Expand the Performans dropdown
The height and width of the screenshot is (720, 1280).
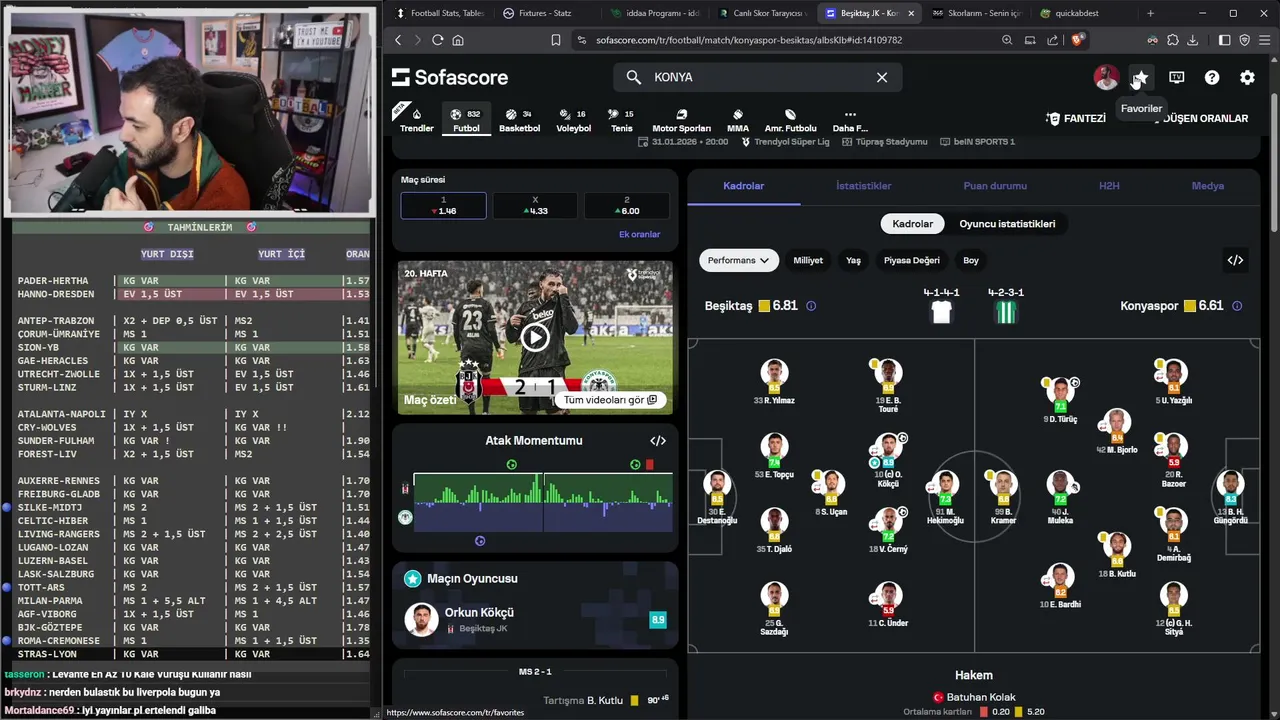coord(738,260)
